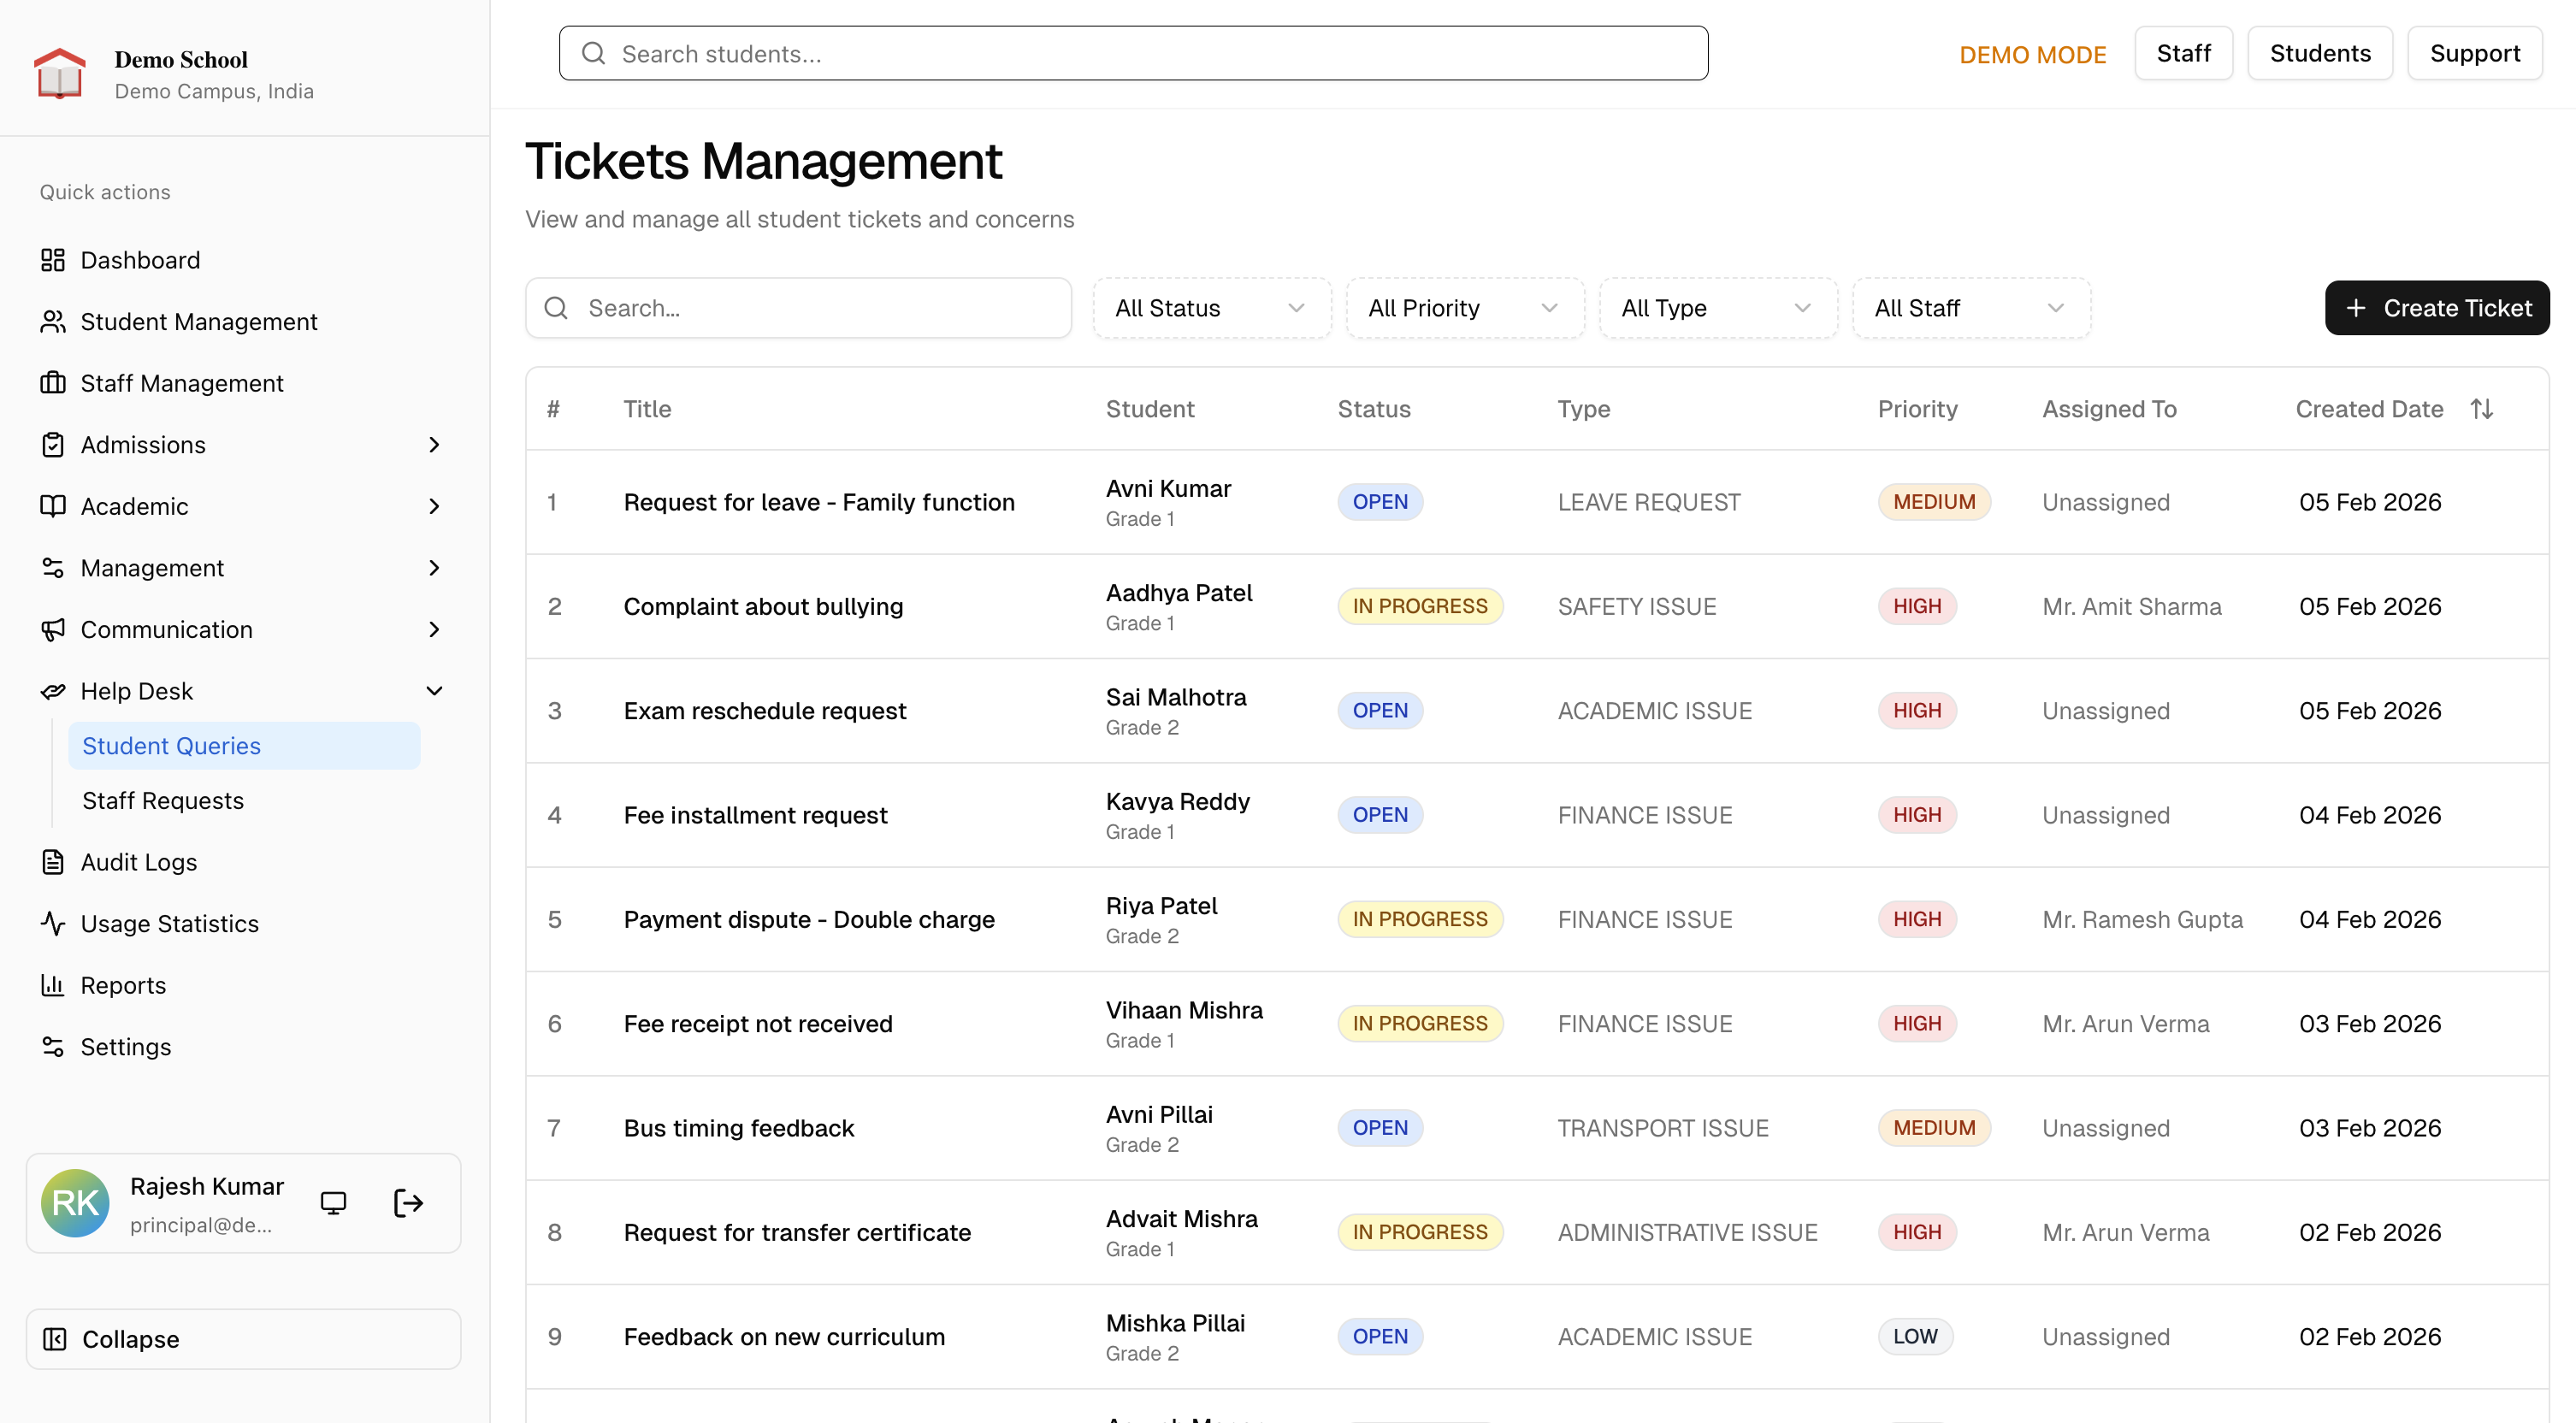Click the logout icon beside Rajesh Kumar
Screen dimensions: 2576x1423
(408, 1203)
